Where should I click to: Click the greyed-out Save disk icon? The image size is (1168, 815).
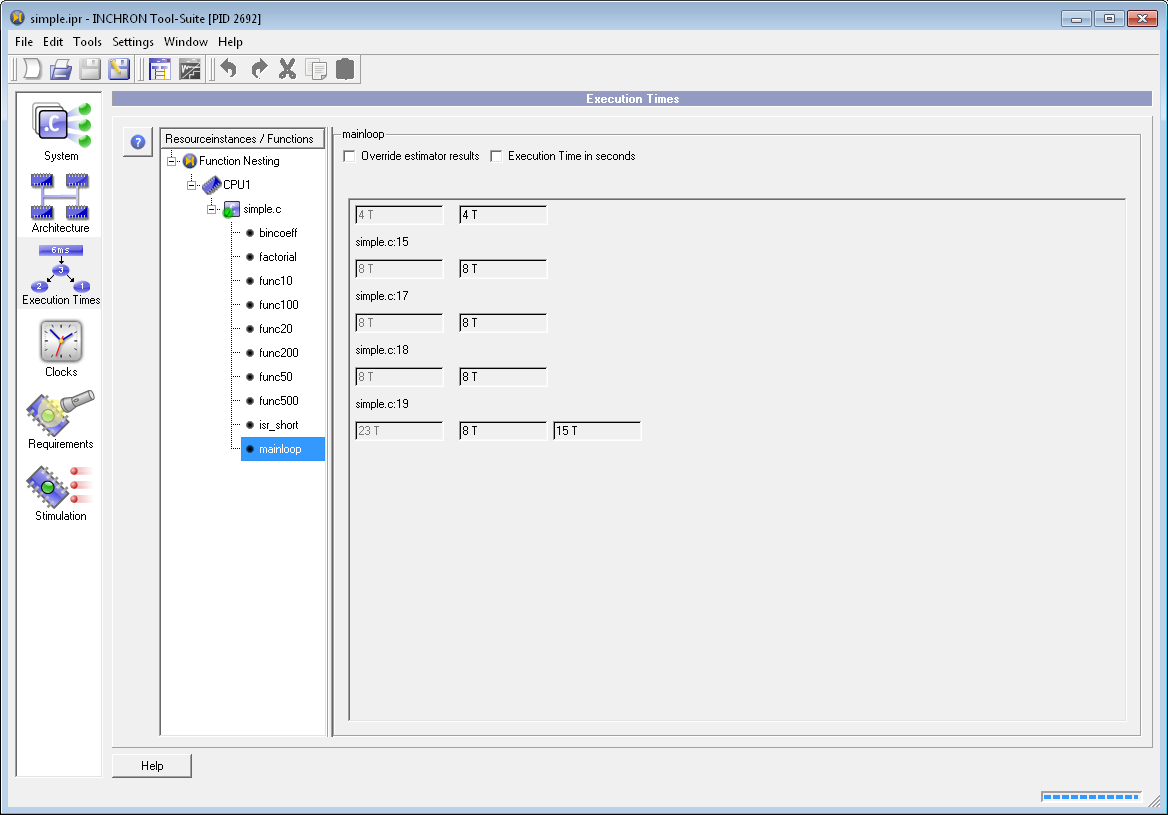90,69
